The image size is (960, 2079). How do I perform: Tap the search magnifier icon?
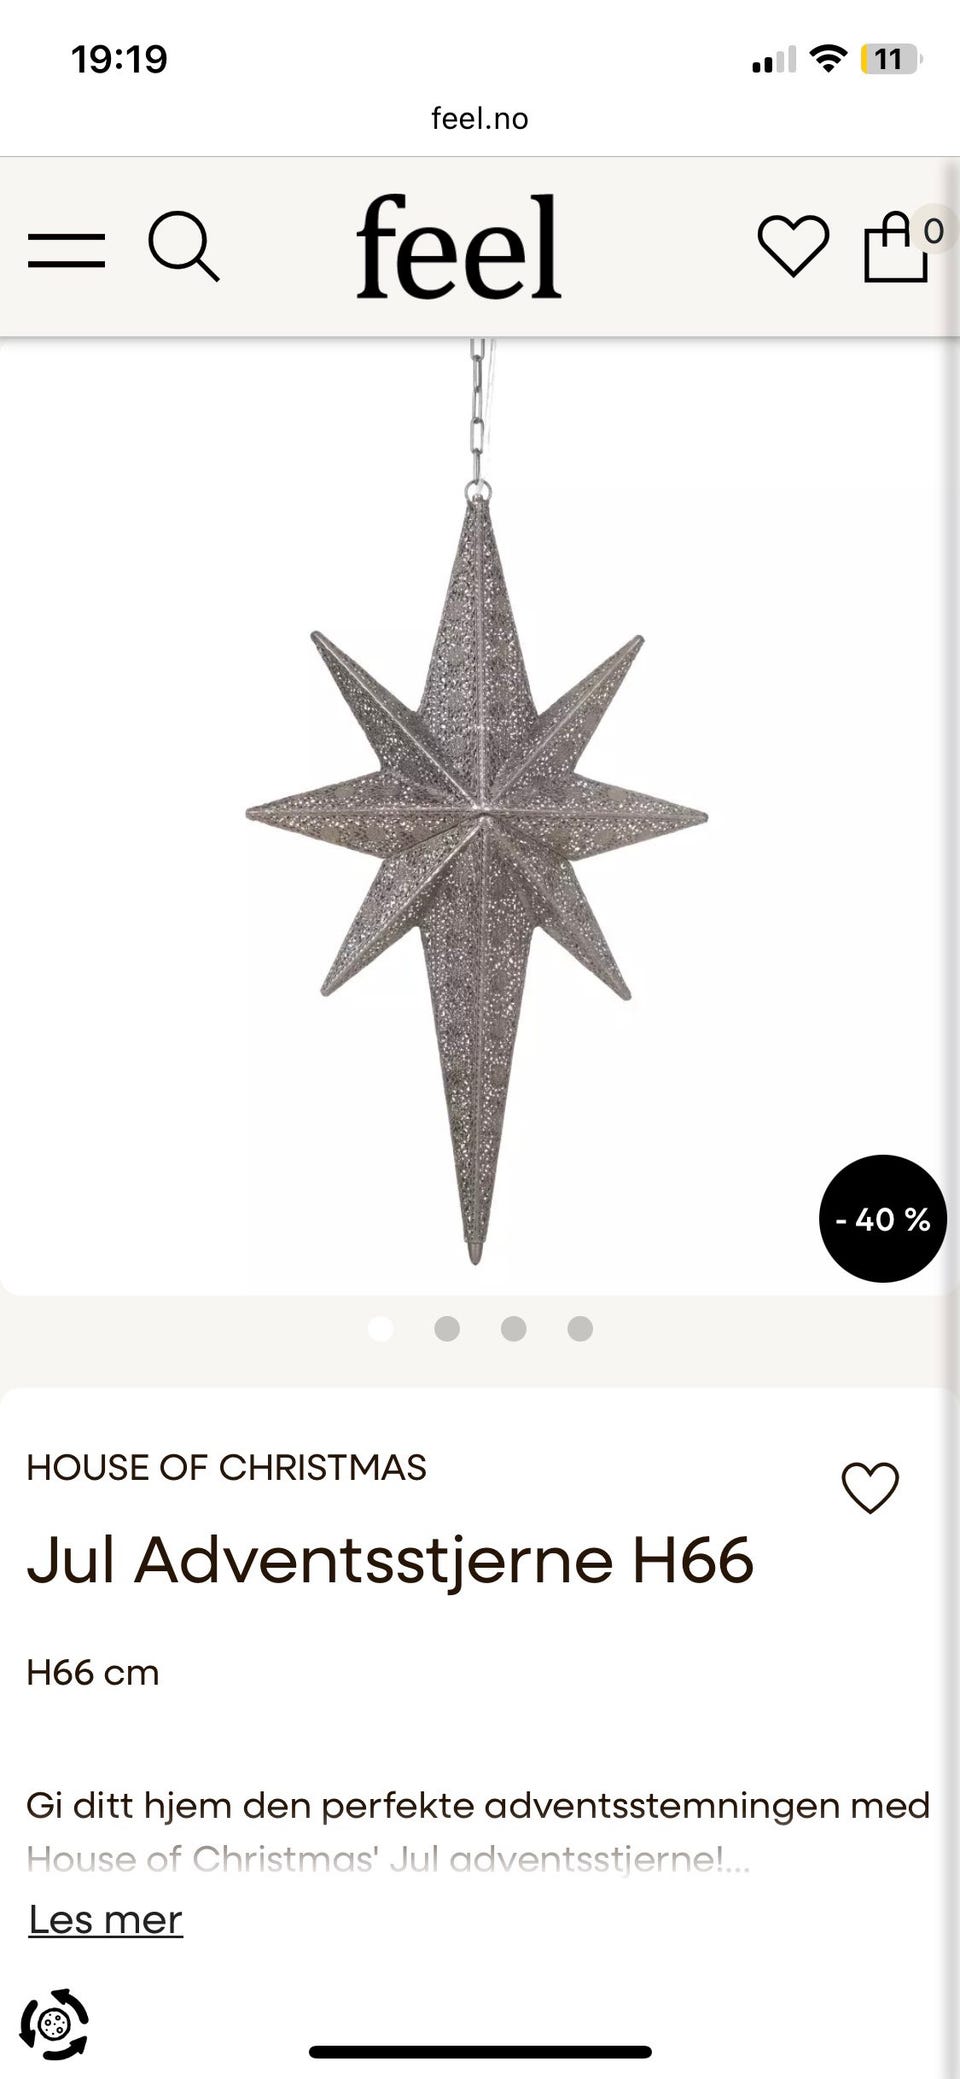[x=183, y=246]
